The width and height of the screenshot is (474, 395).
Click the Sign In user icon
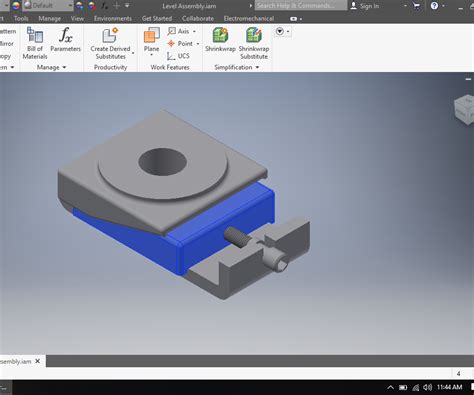click(x=354, y=6)
